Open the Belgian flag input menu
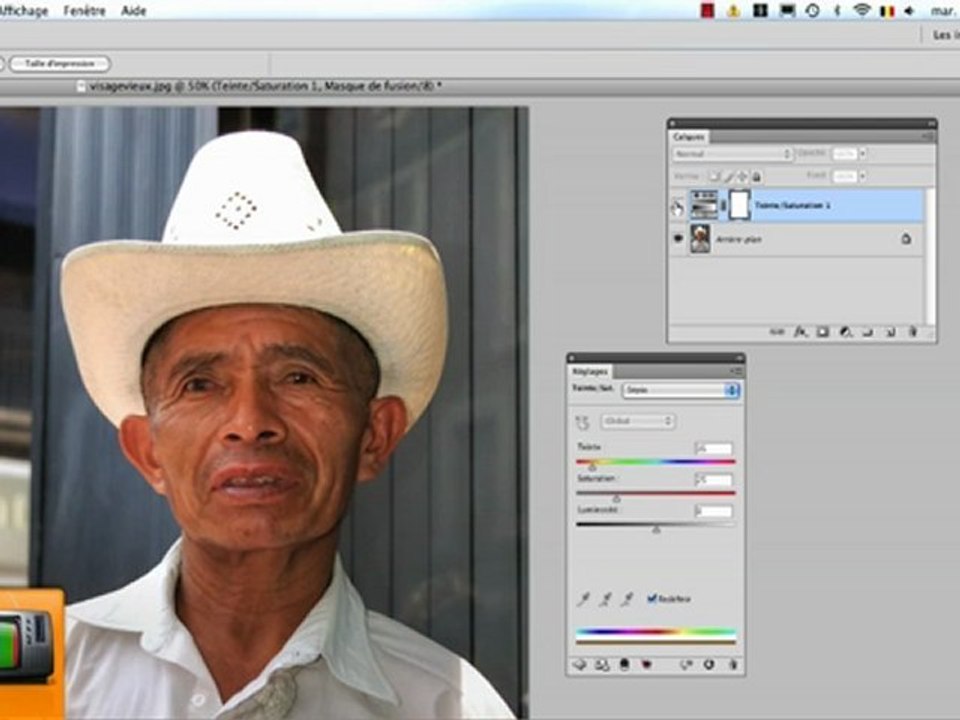Viewport: 960px width, 720px height. (886, 10)
